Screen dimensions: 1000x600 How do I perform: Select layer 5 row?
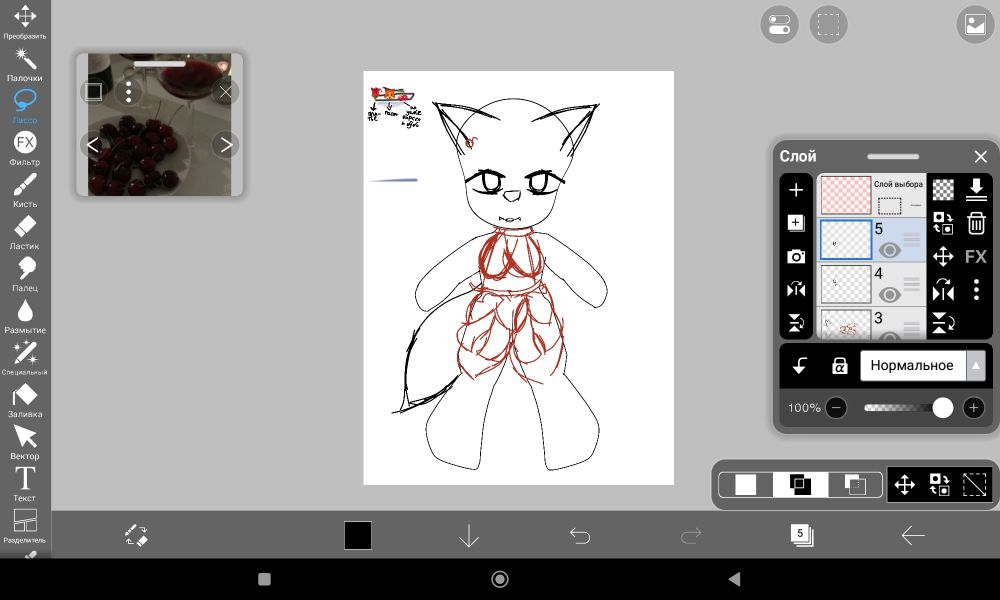click(872, 240)
